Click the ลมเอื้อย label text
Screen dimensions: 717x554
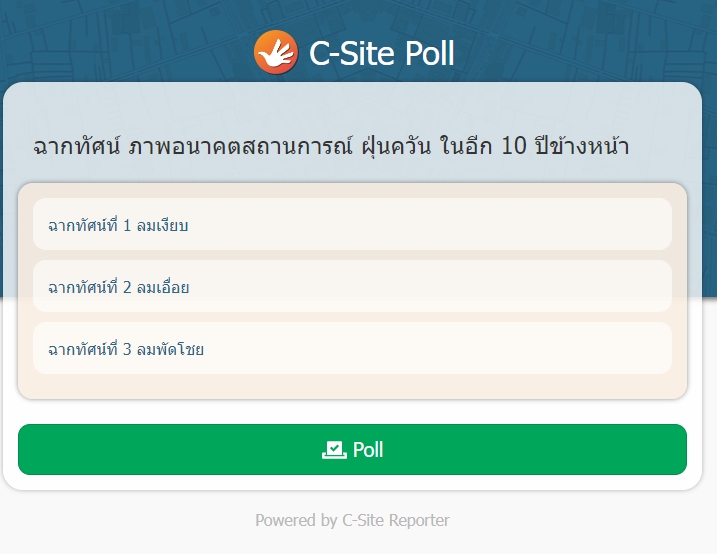pos(163,287)
